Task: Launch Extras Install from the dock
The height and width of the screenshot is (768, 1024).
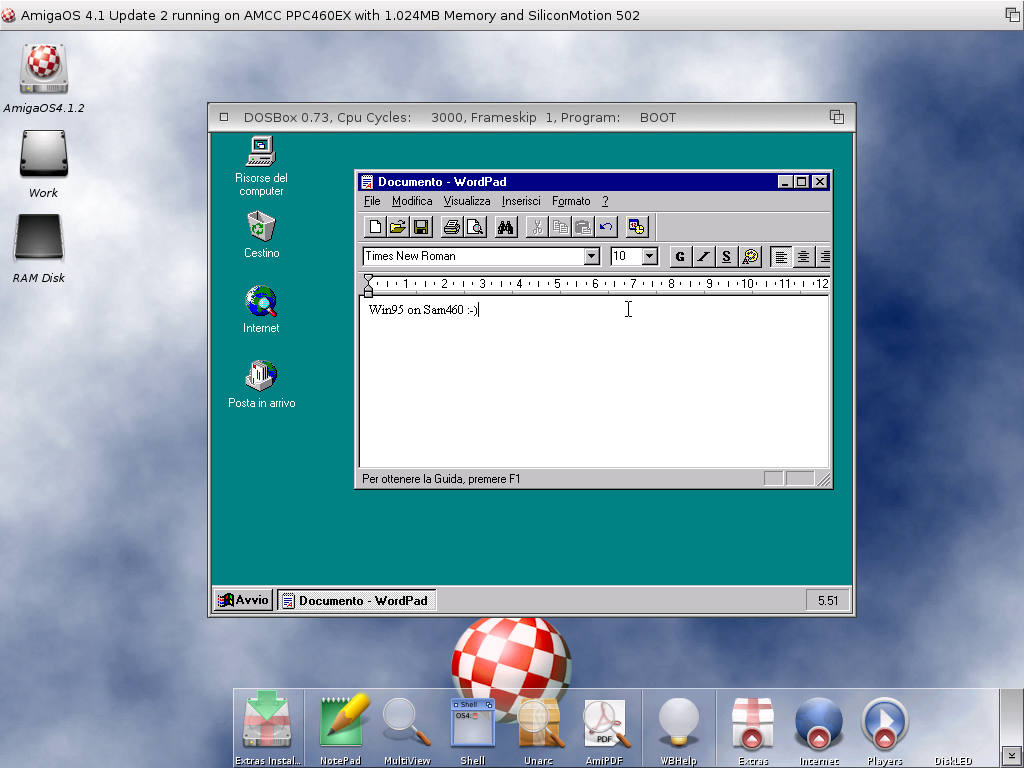Action: tap(267, 729)
